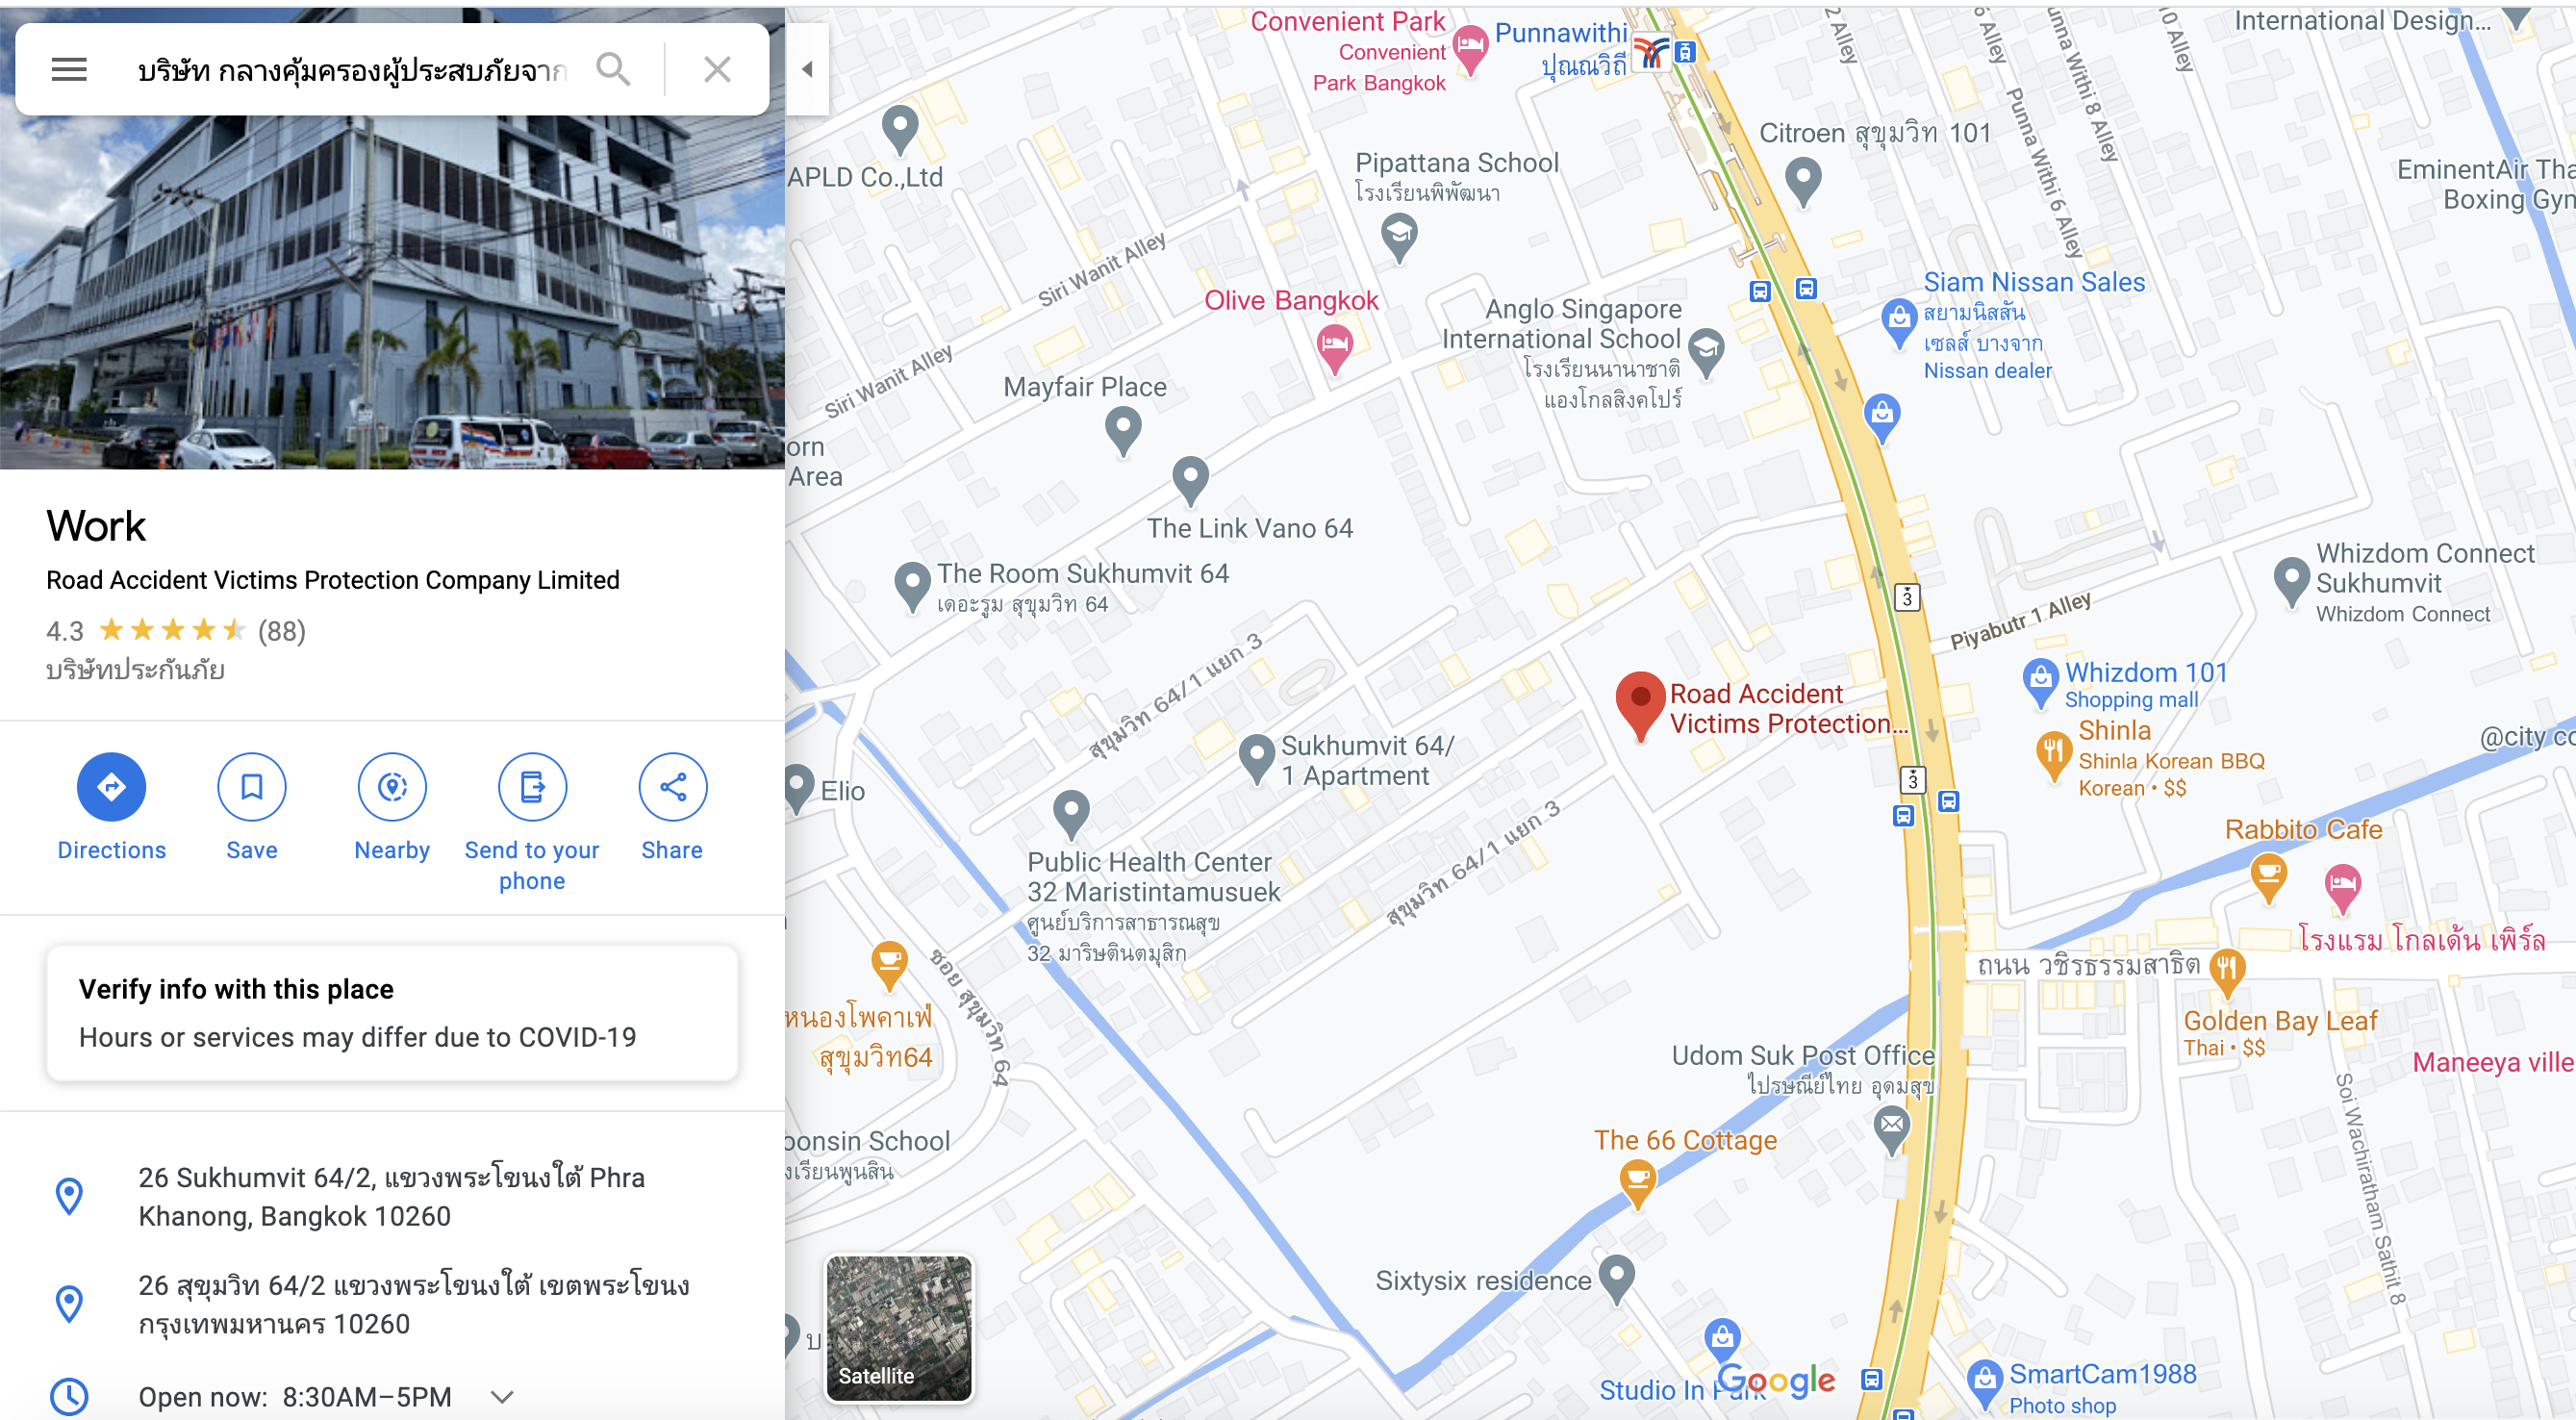Switch to Satellite view thumbnail

pos(898,1329)
